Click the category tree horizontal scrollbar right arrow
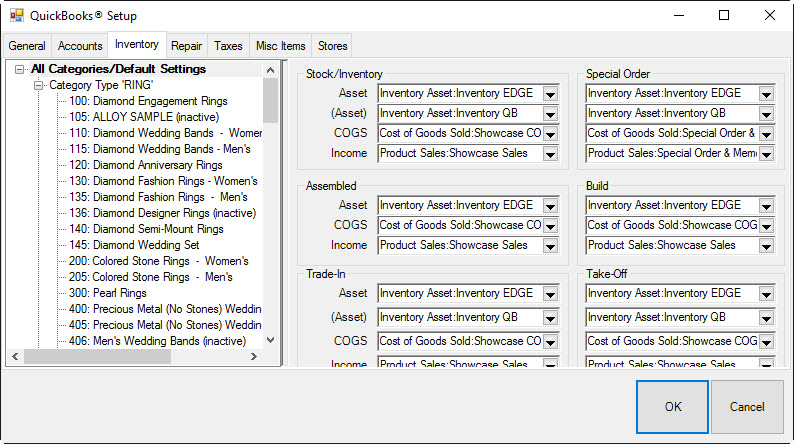 (254, 357)
